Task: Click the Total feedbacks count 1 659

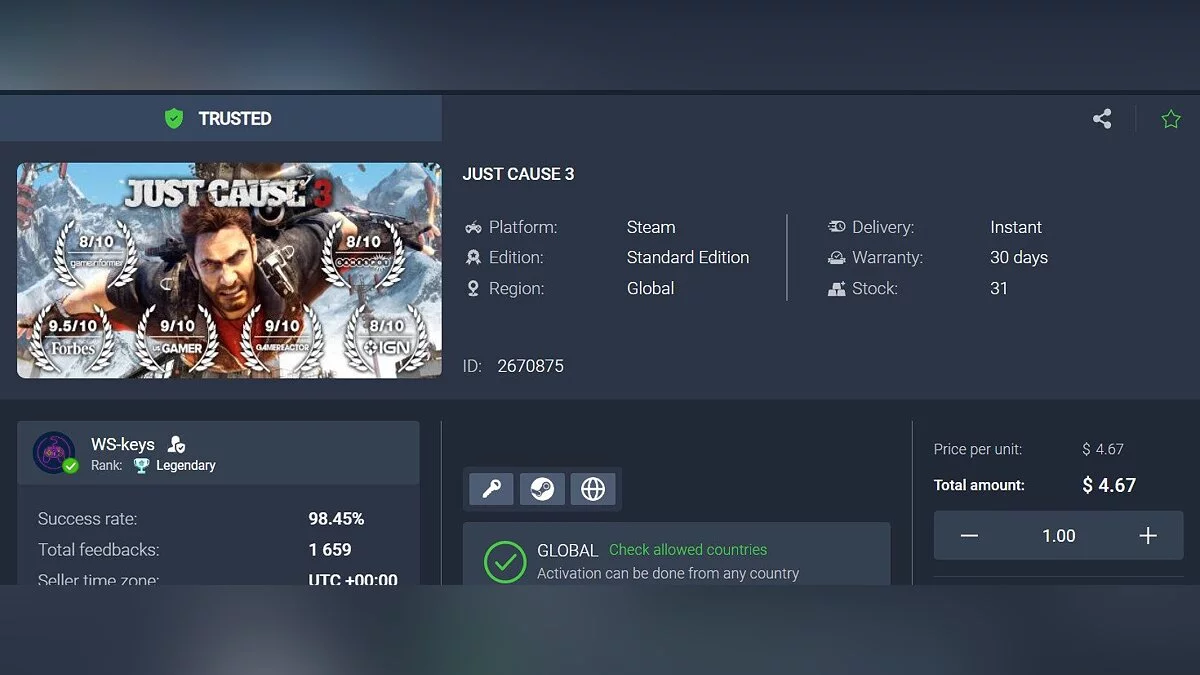Action: pos(330,550)
